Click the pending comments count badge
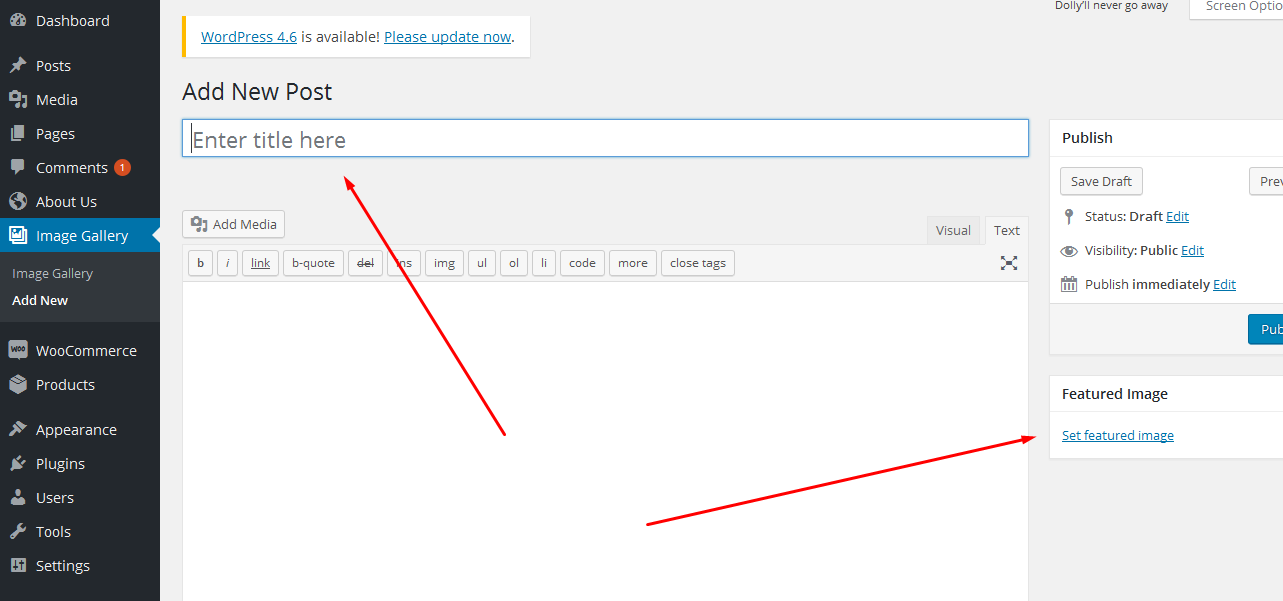The image size is (1283, 601). click(x=122, y=168)
